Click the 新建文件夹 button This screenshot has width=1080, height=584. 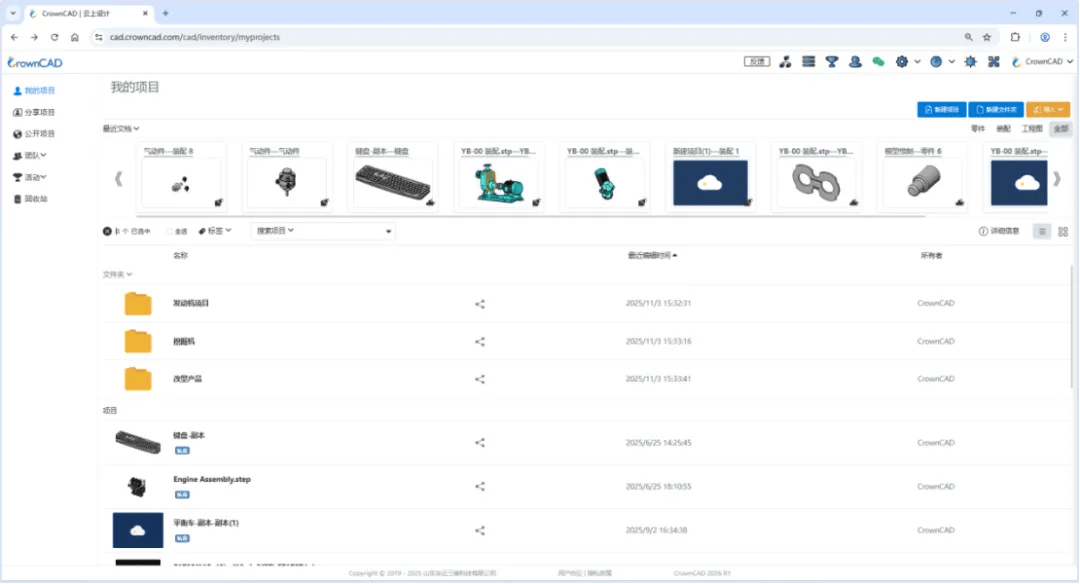pyautogui.click(x=995, y=109)
